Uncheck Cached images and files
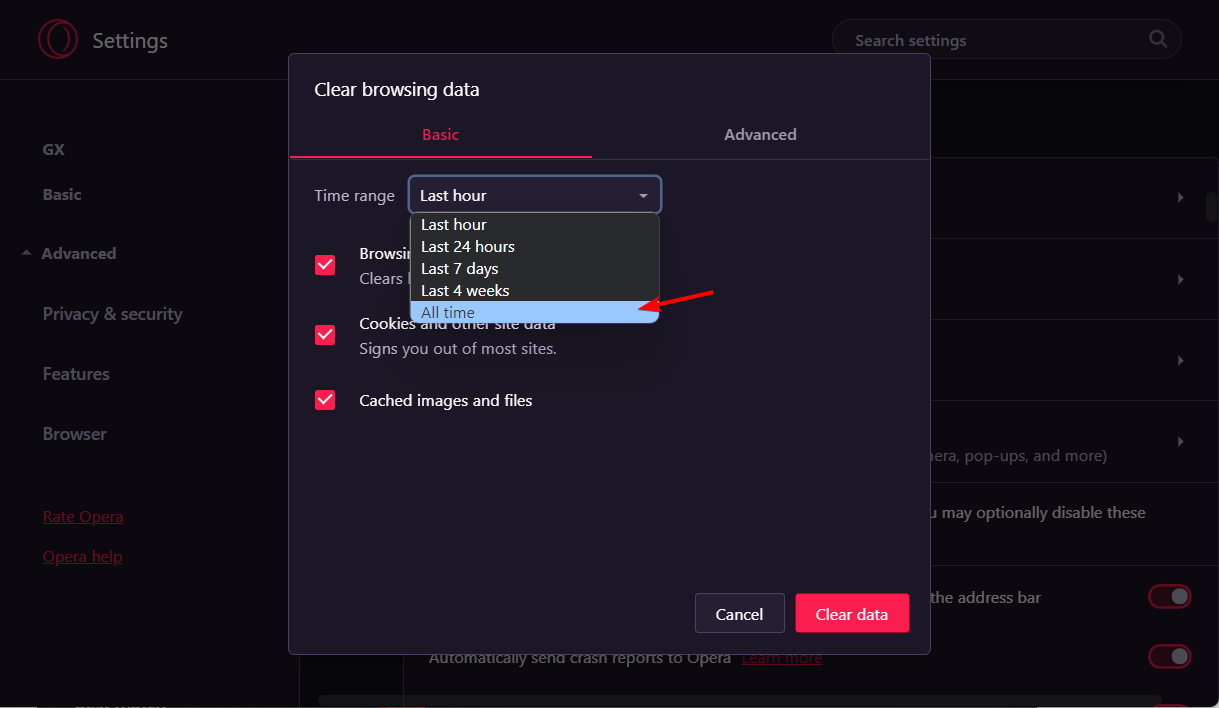 click(x=325, y=400)
